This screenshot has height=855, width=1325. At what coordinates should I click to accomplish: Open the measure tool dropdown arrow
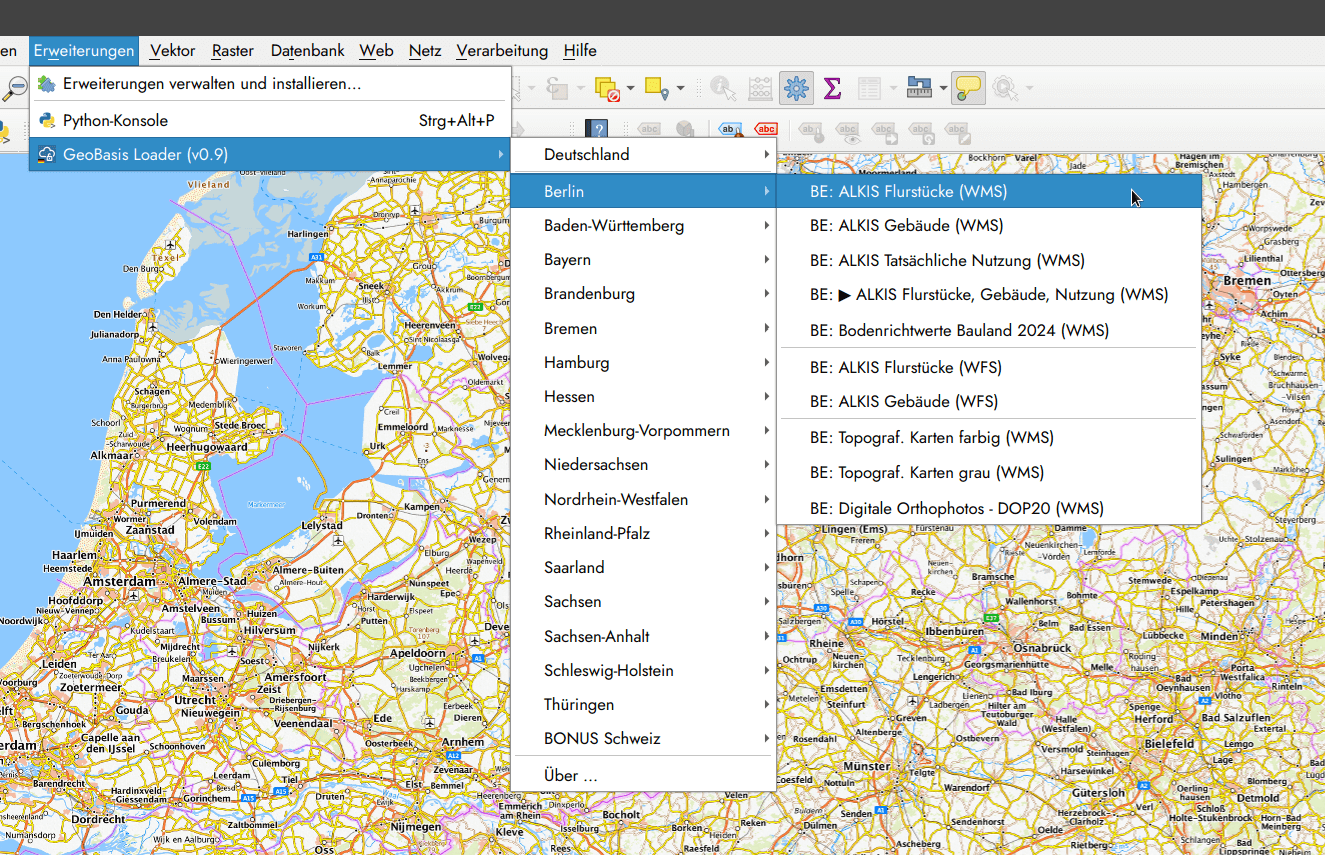[x=943, y=87]
